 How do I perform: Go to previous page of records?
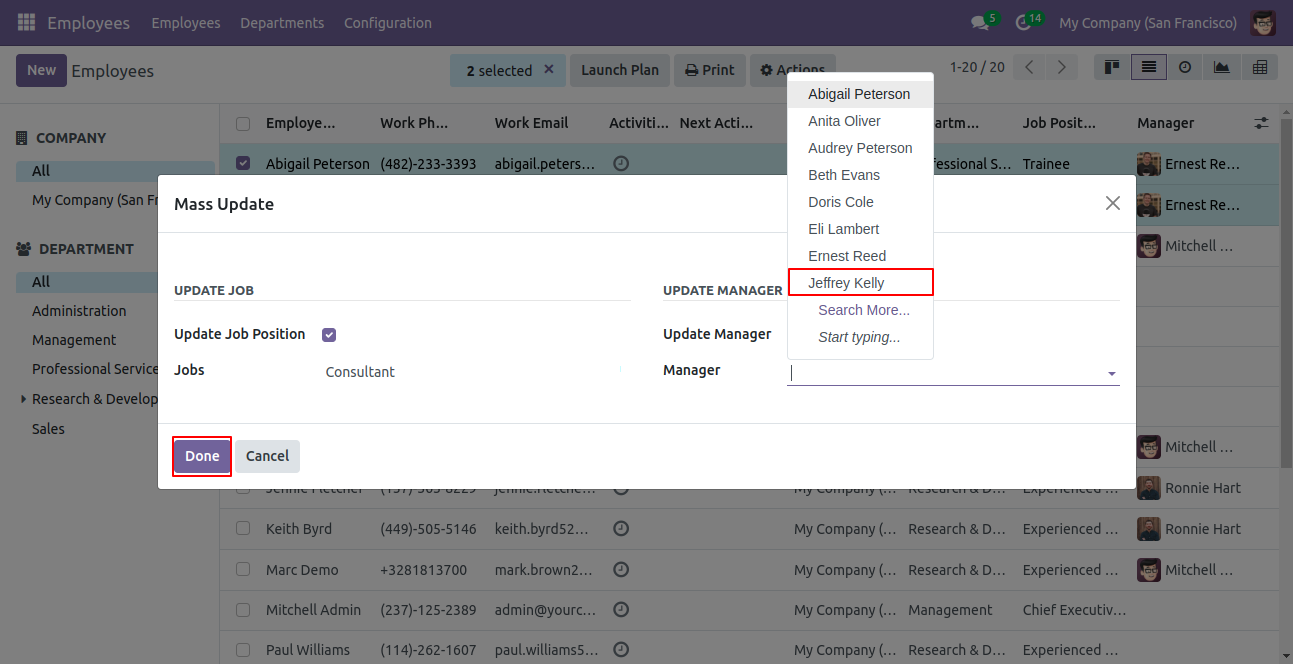(x=1029, y=68)
